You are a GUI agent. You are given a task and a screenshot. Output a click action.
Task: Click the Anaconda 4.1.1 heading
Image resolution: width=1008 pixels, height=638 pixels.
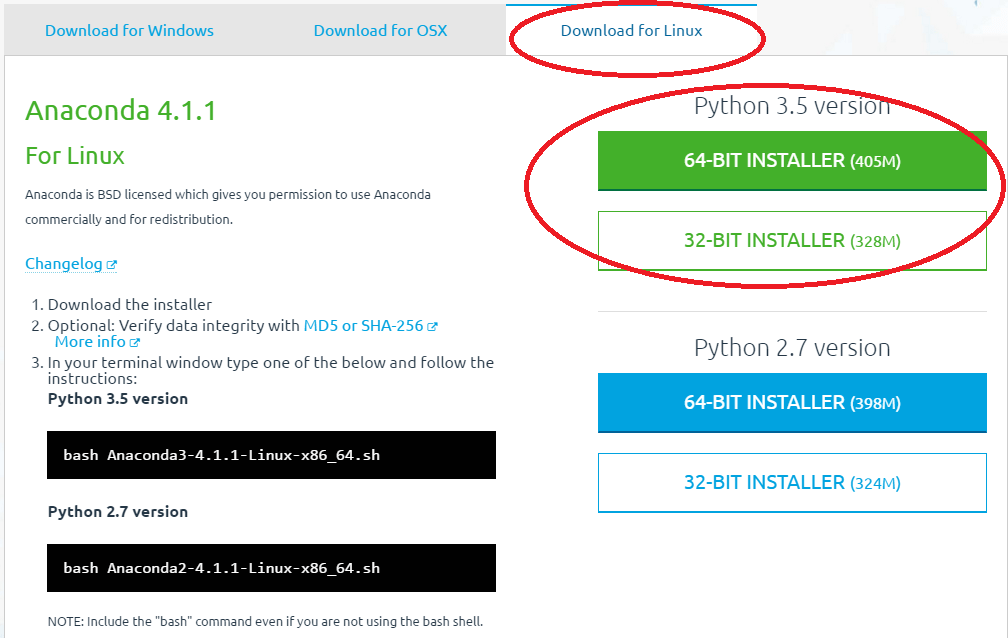[x=120, y=110]
